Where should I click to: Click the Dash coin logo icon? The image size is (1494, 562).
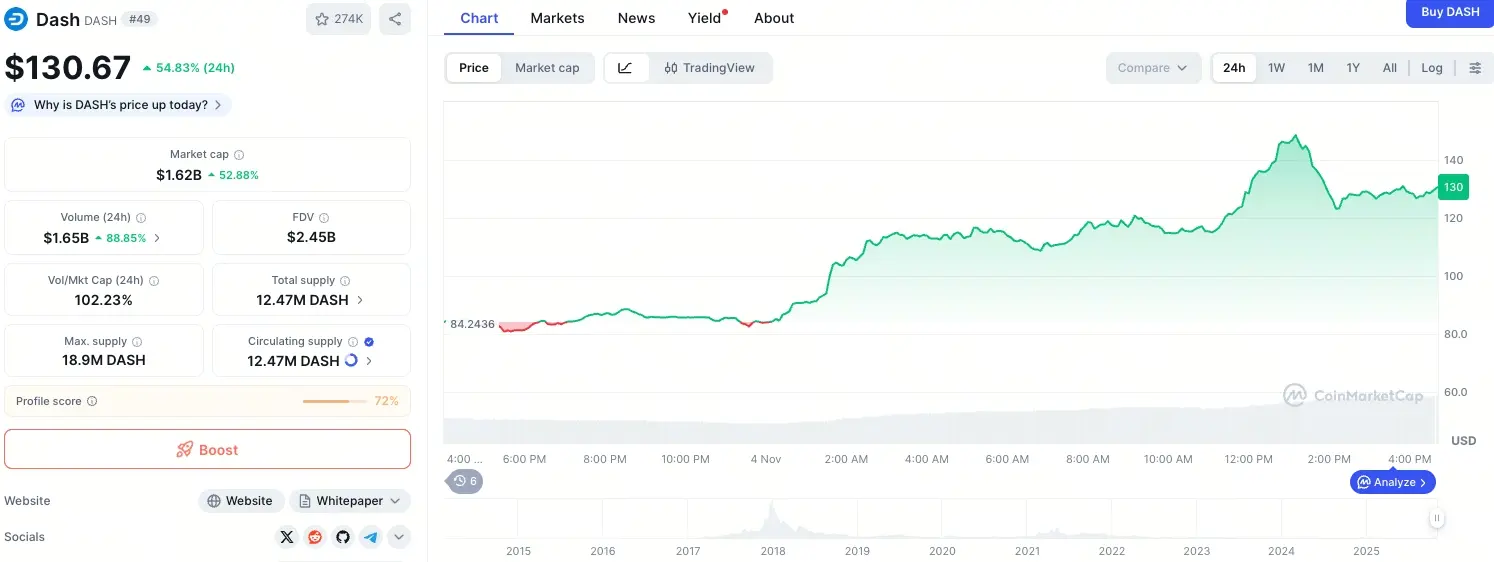pyautogui.click(x=16, y=19)
